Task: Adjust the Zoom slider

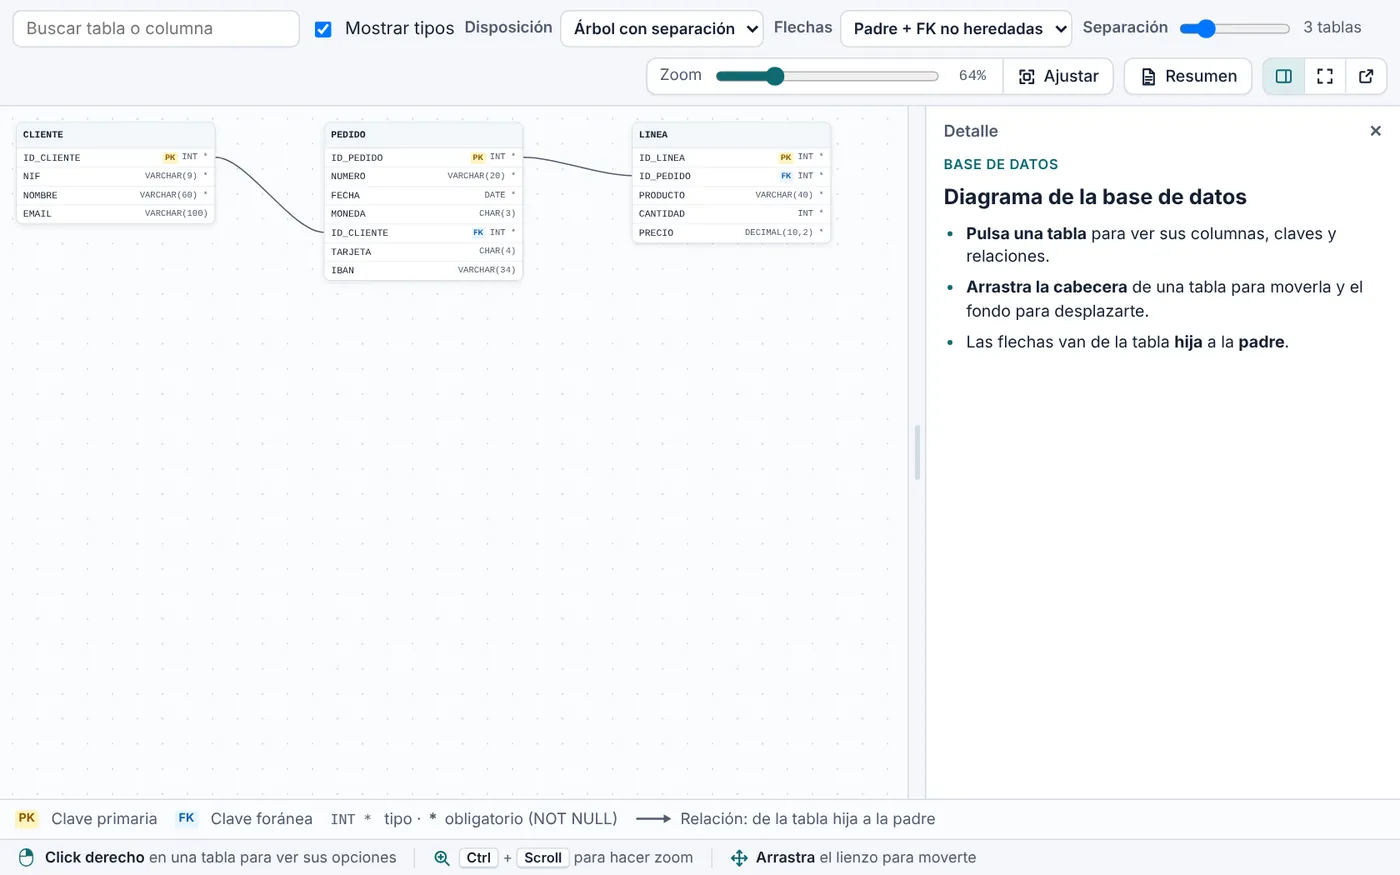Action: pos(827,76)
